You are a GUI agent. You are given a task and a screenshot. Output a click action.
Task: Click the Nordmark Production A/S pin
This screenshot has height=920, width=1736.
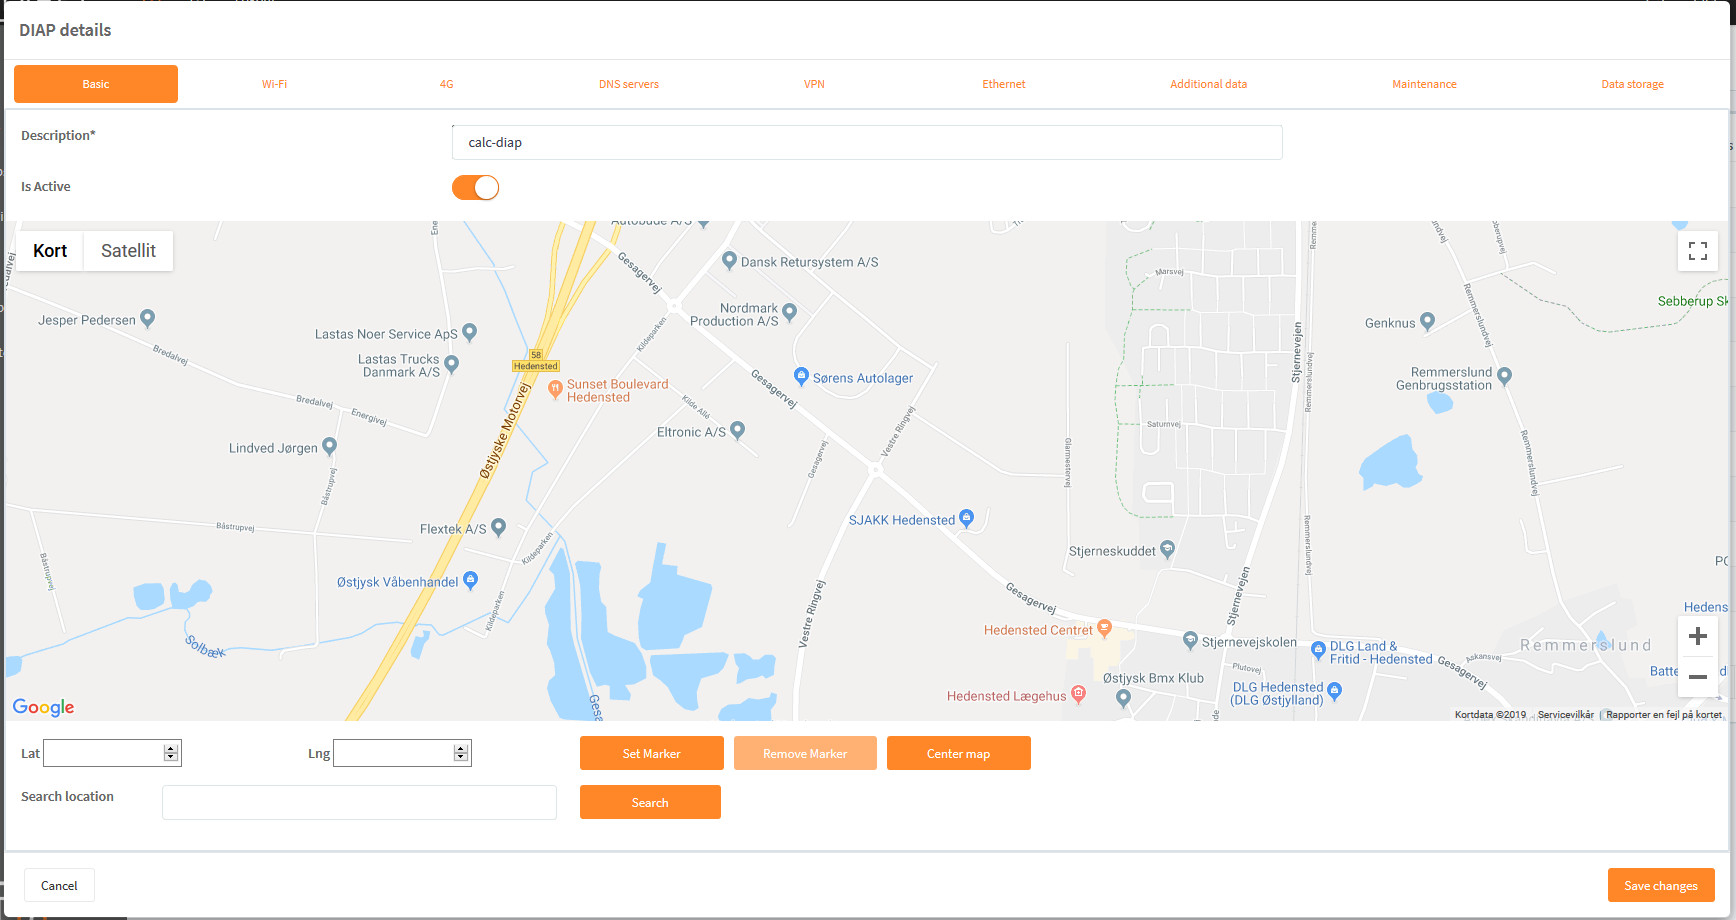click(x=789, y=312)
